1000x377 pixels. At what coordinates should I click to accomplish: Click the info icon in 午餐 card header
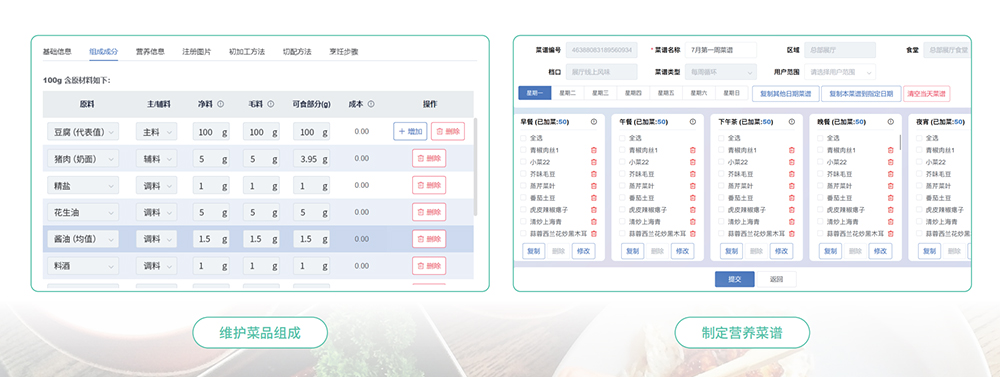(693, 121)
